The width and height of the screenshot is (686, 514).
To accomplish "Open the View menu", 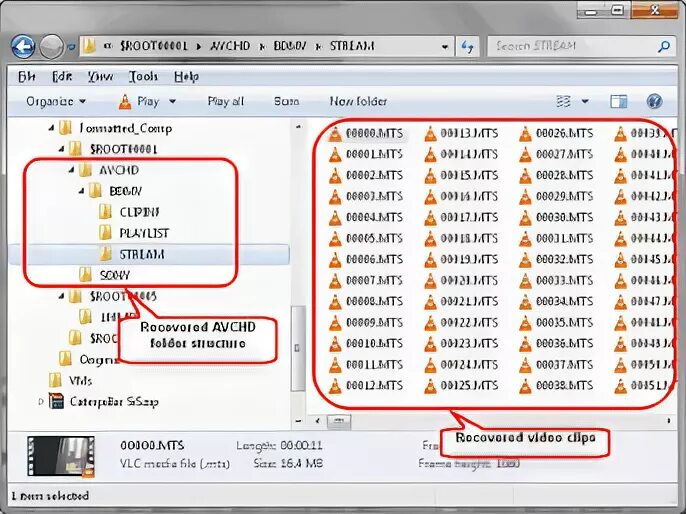I will pyautogui.click(x=100, y=77).
